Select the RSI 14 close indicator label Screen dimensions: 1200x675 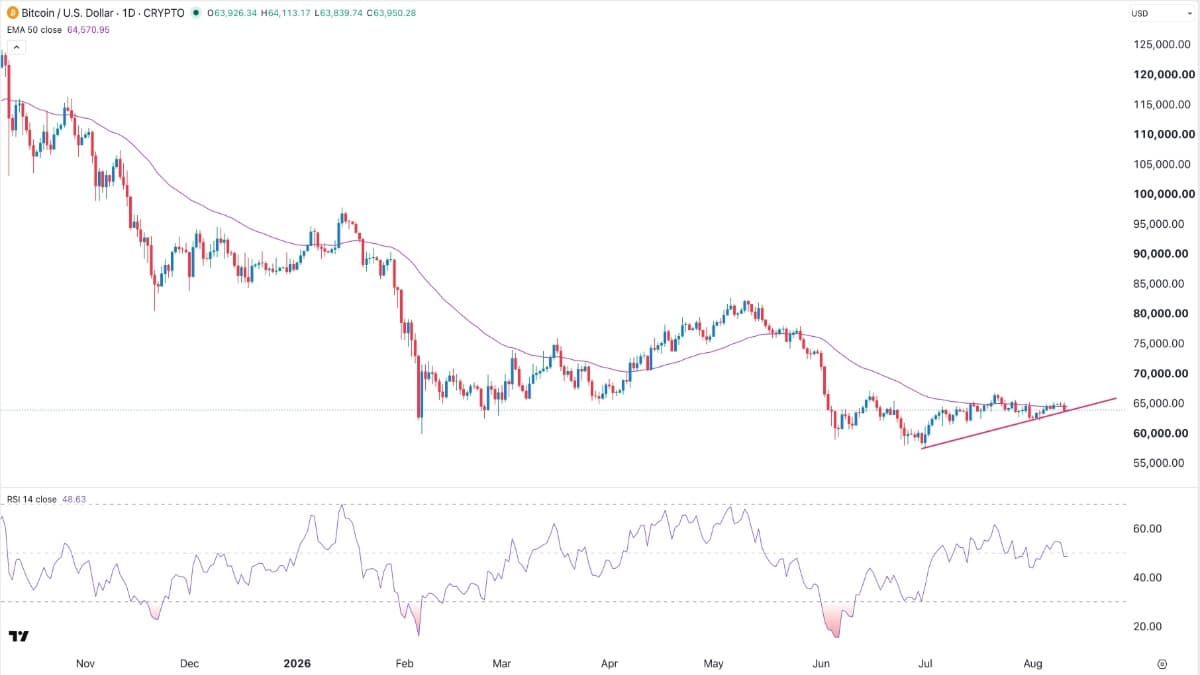(x=31, y=498)
